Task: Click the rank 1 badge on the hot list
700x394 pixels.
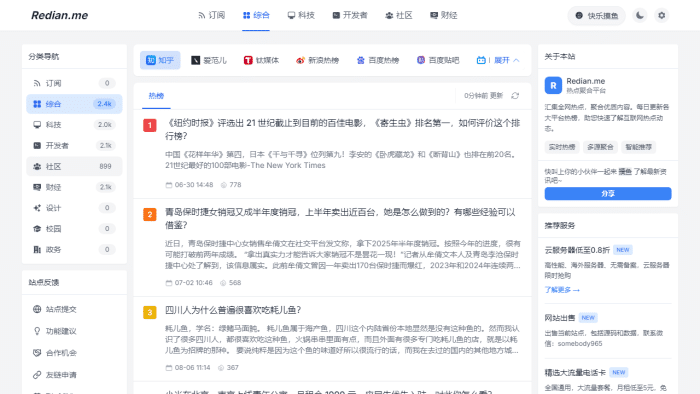Action: 150,125
